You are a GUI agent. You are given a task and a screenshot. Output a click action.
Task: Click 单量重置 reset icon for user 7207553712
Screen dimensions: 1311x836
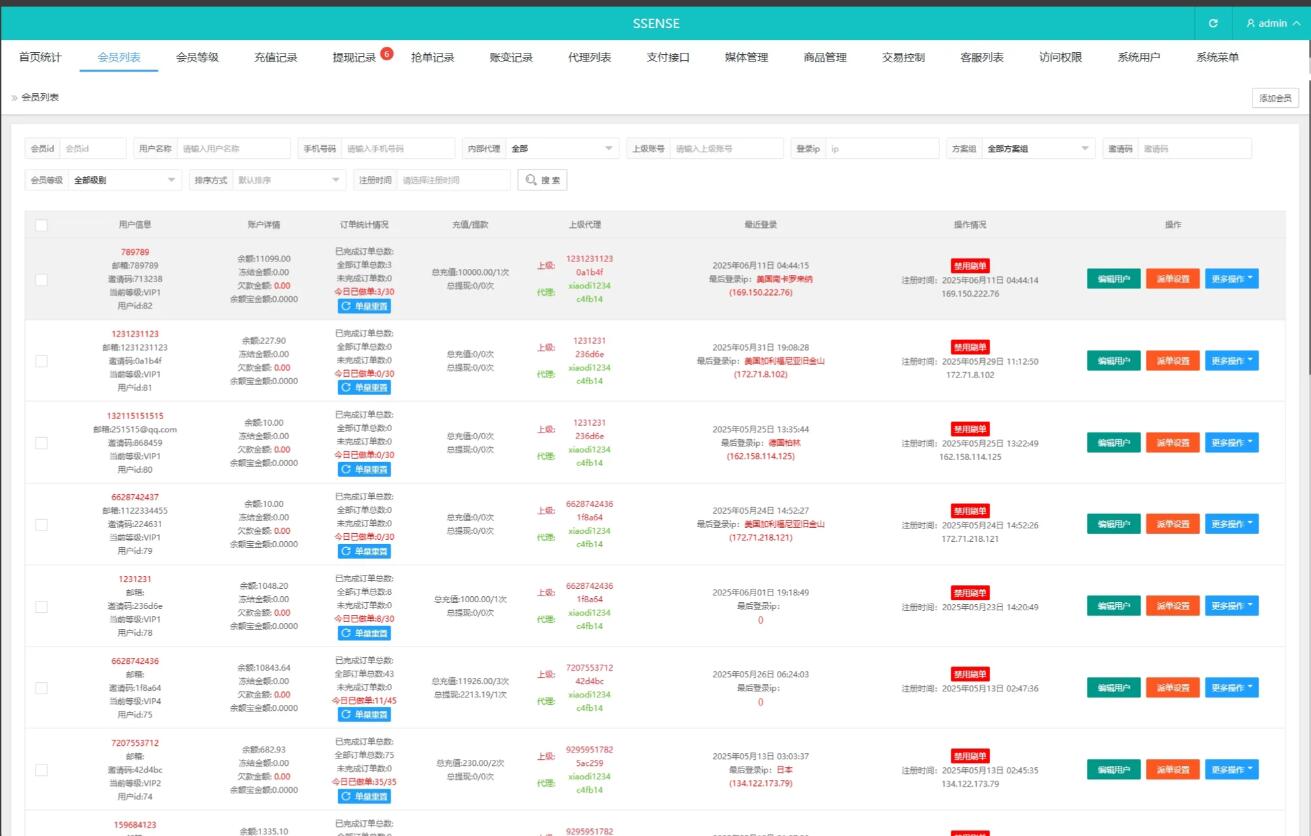point(348,797)
